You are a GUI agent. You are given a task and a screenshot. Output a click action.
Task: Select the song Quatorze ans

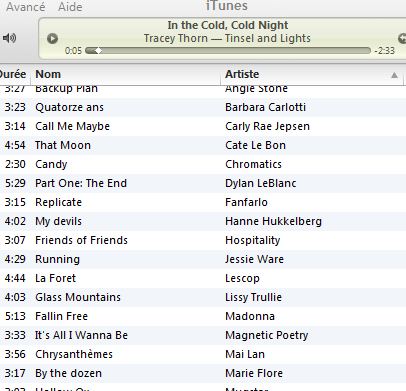pos(203,107)
